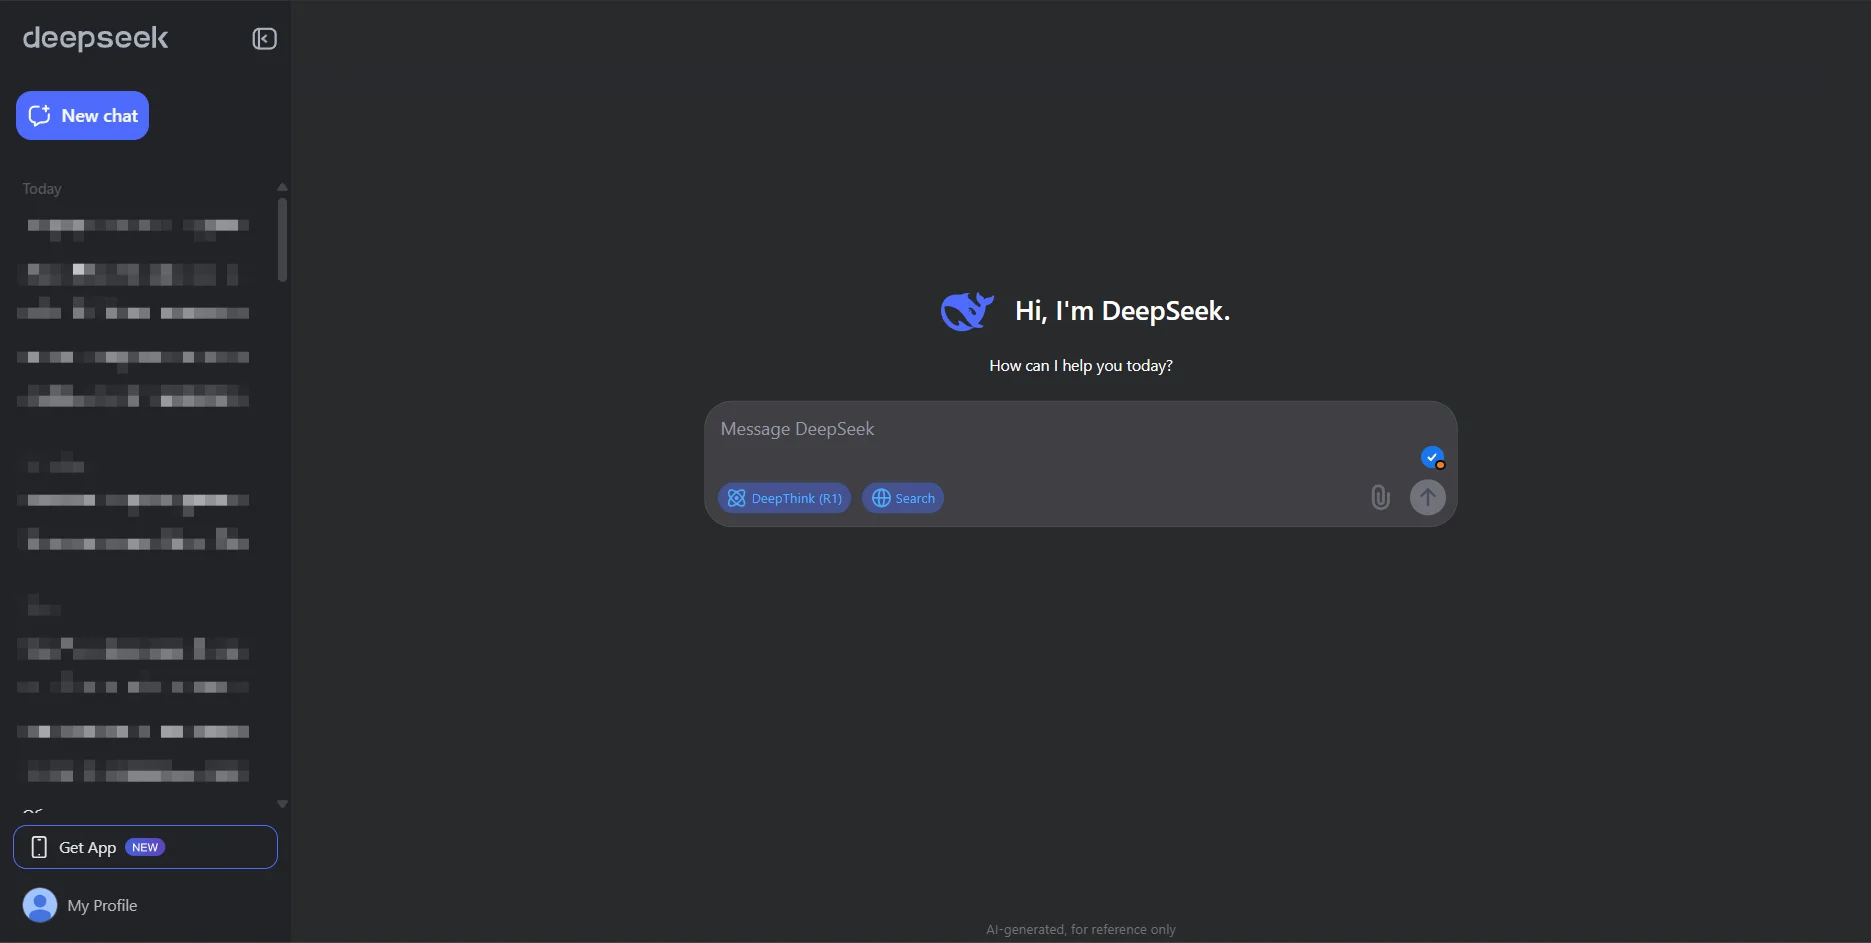The image size is (1871, 943).
Task: Start a New chat
Action: (82, 115)
